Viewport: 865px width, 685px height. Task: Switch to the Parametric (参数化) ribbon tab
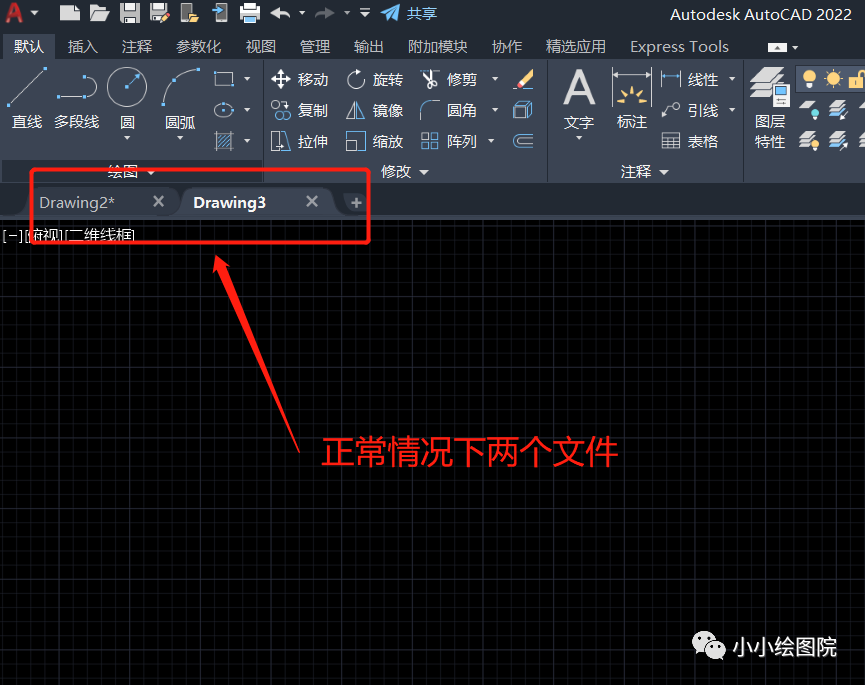point(199,47)
